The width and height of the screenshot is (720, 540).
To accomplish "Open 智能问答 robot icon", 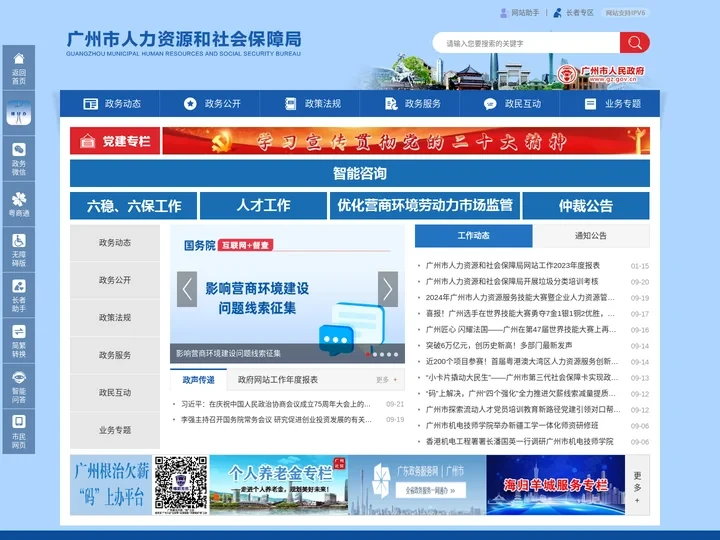I will (19, 386).
